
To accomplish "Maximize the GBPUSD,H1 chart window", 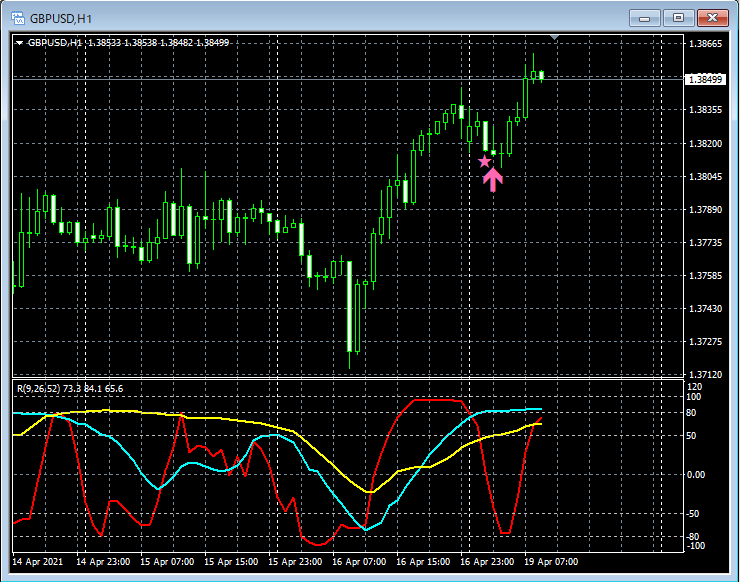I will pyautogui.click(x=678, y=18).
